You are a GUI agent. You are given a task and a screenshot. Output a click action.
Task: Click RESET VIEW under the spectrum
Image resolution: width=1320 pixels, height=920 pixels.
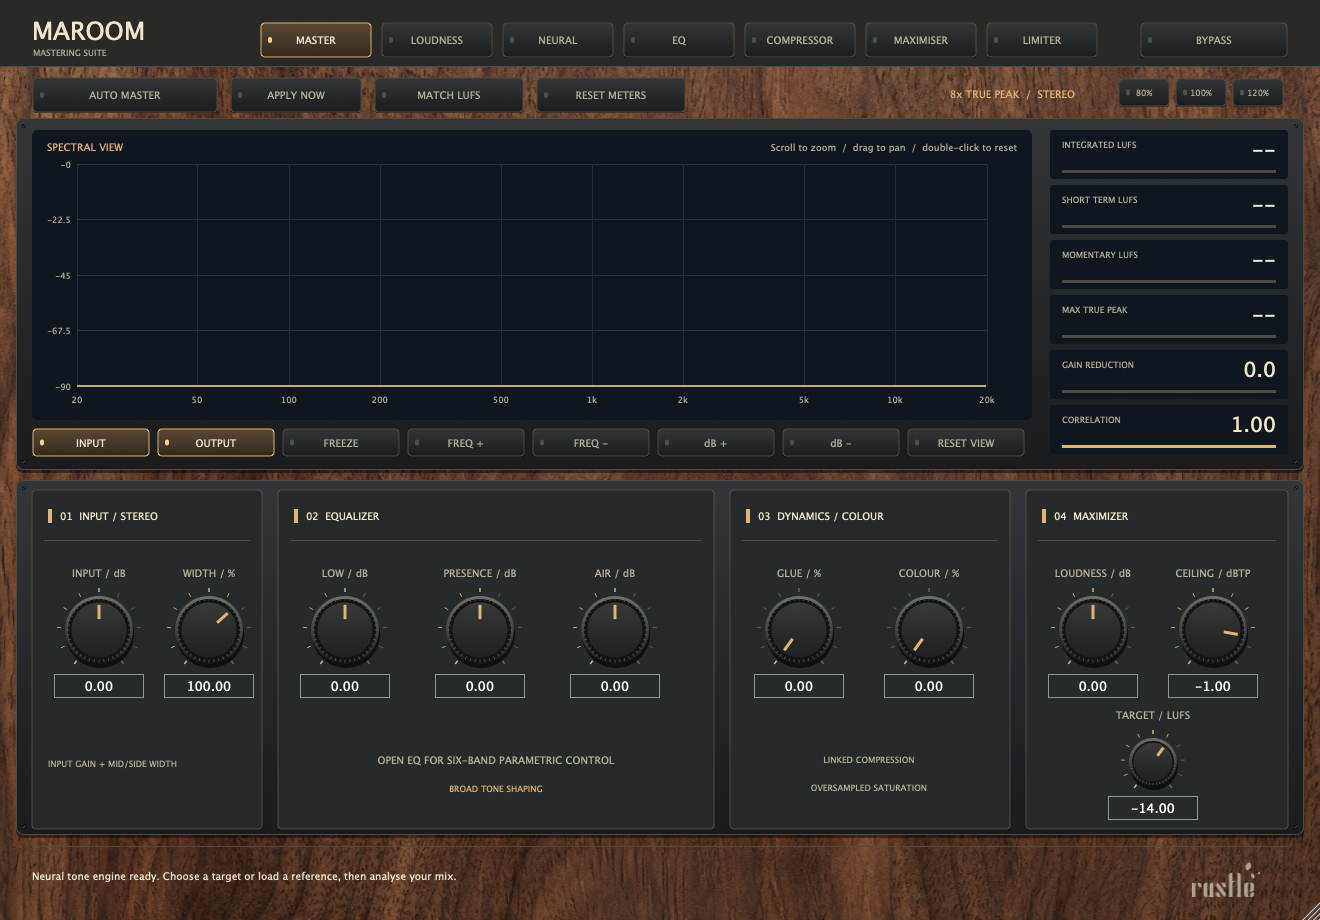[966, 443]
